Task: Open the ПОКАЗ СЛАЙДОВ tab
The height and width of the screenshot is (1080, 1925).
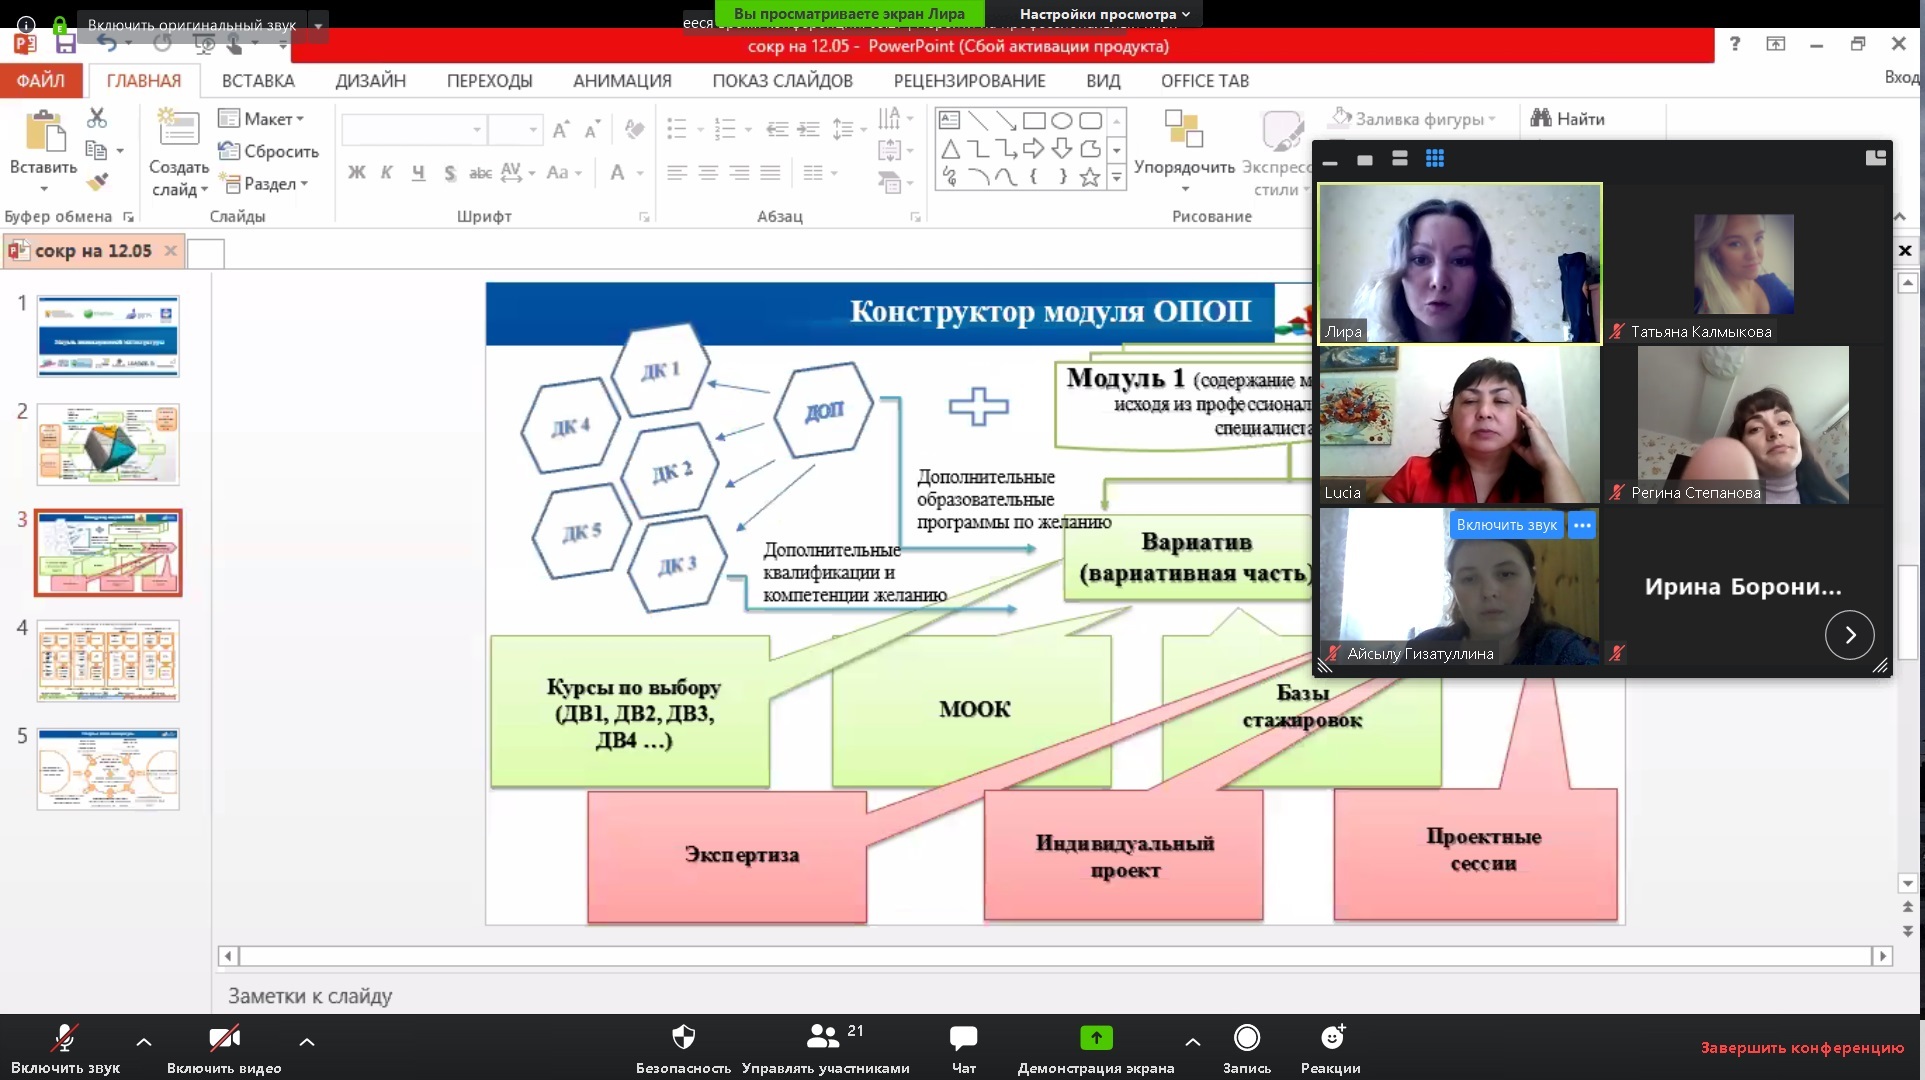Action: point(782,81)
